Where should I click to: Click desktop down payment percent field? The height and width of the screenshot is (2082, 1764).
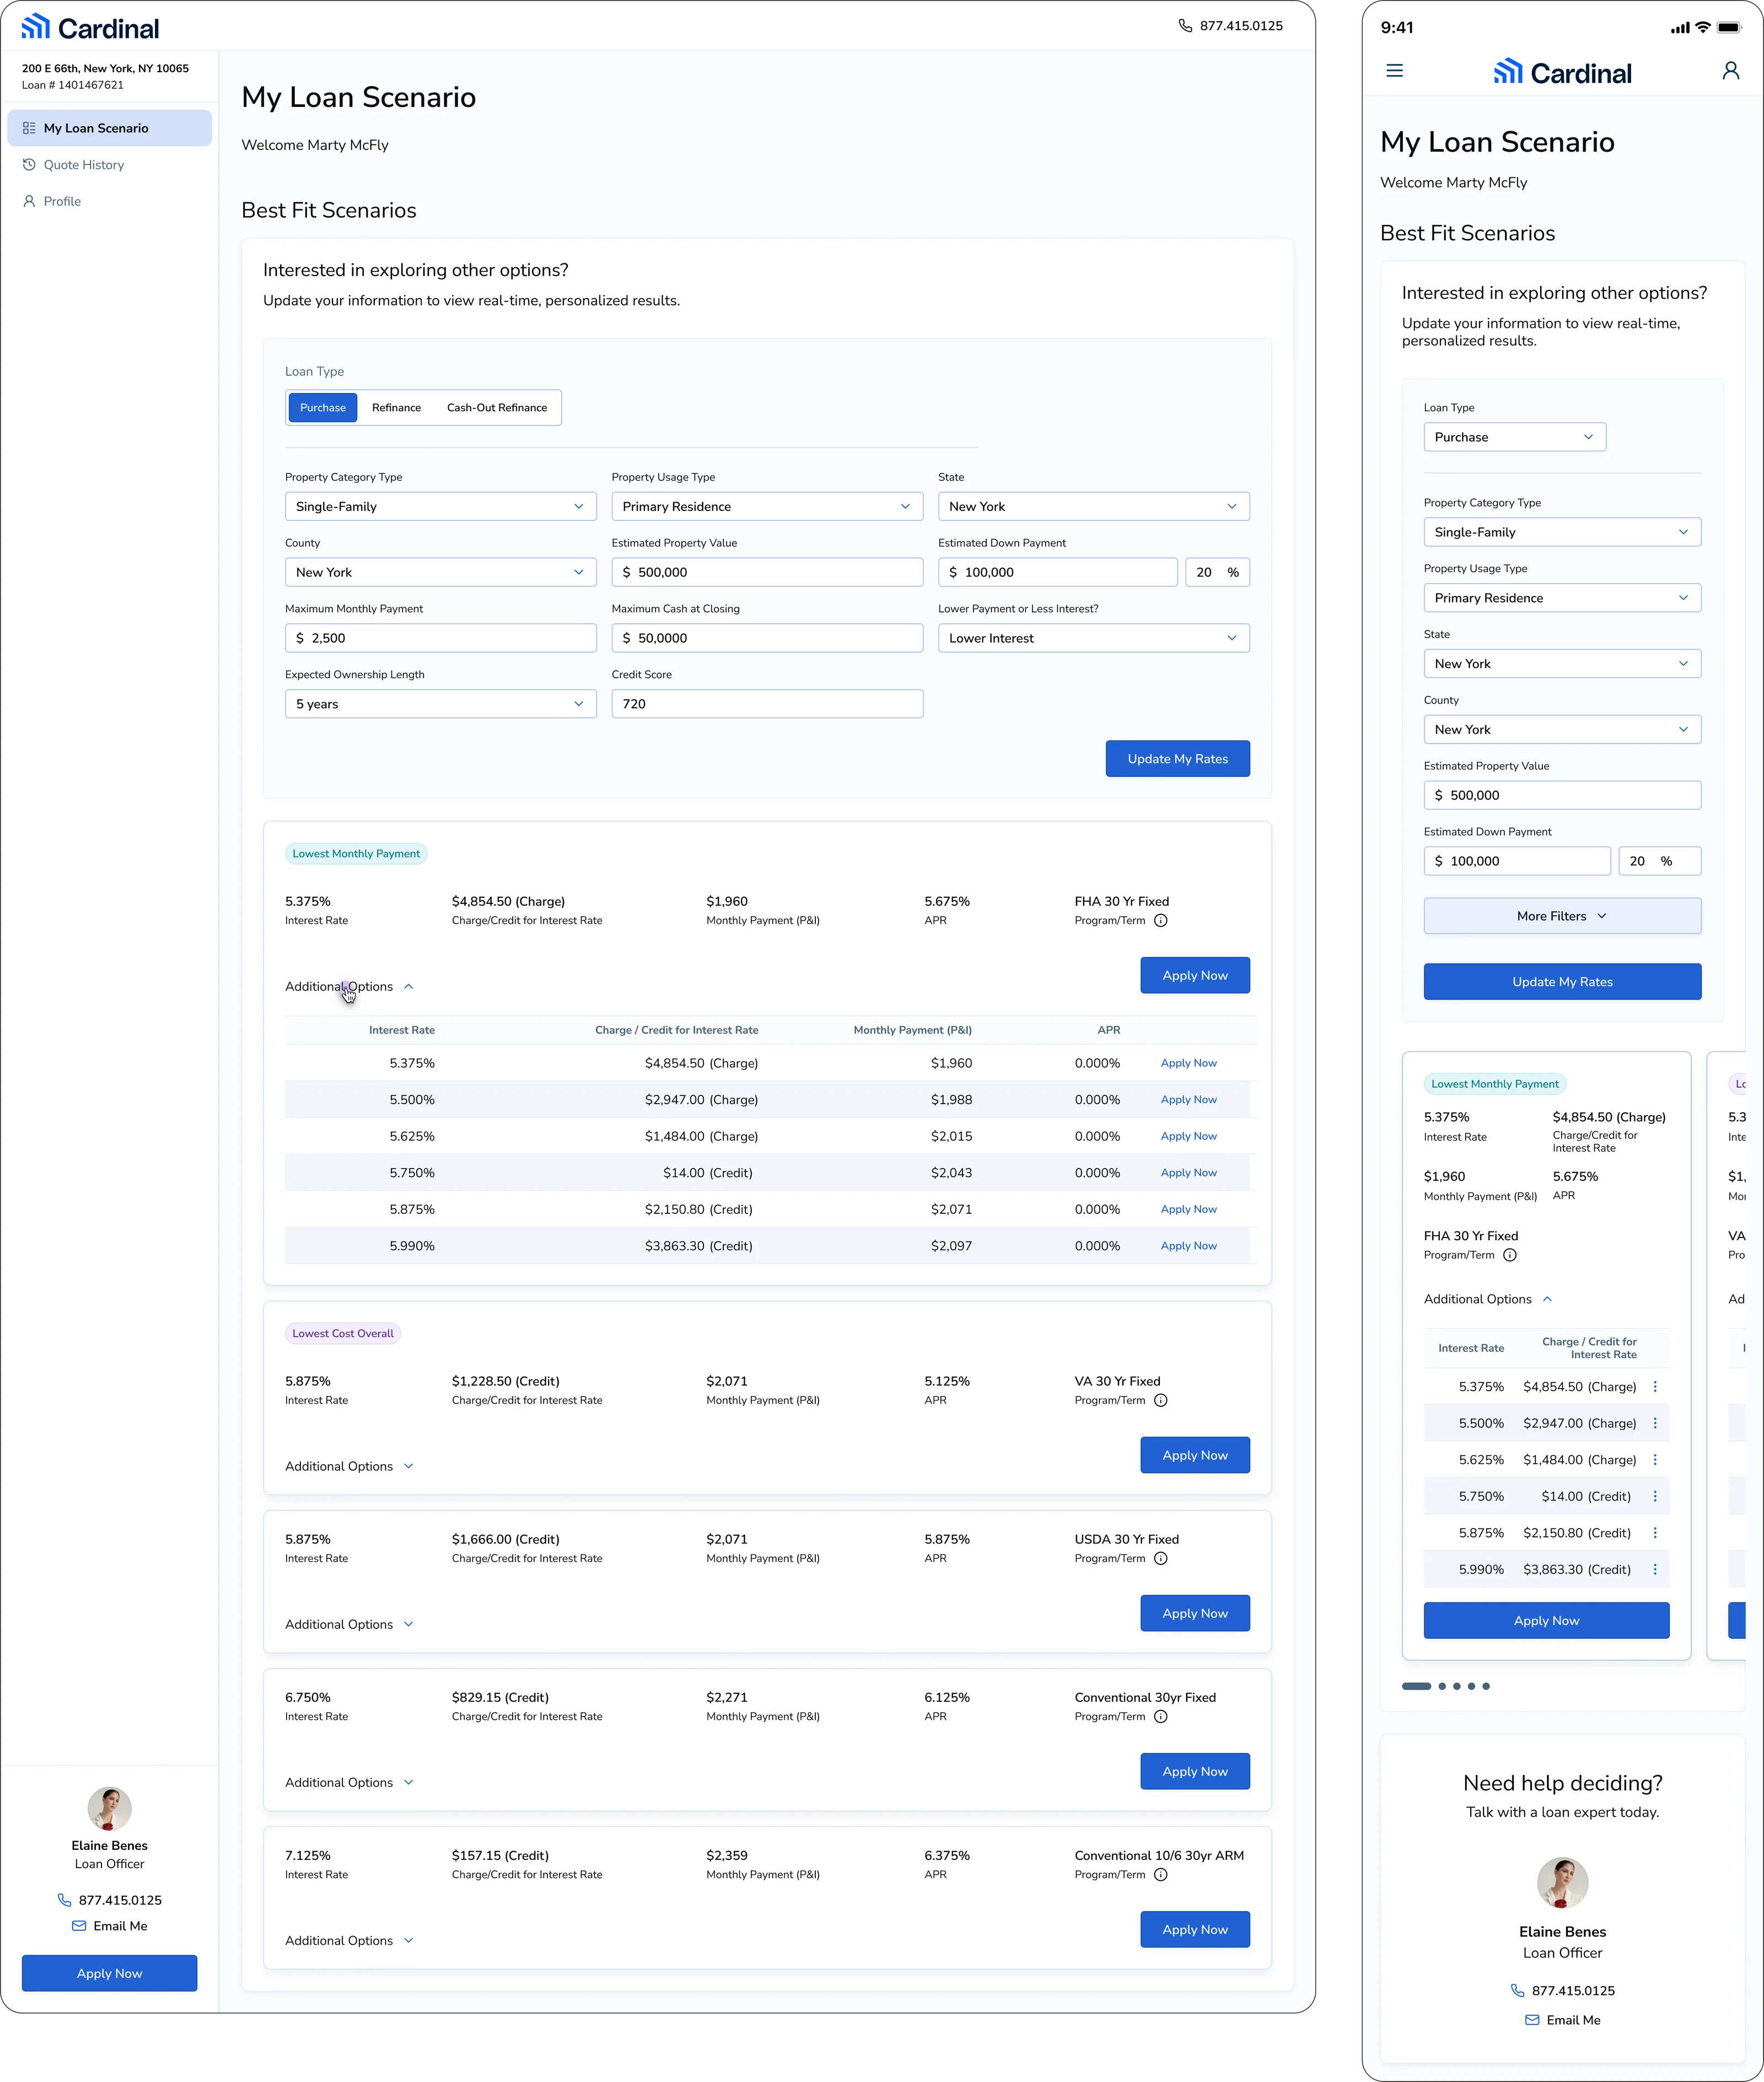(x=1217, y=573)
